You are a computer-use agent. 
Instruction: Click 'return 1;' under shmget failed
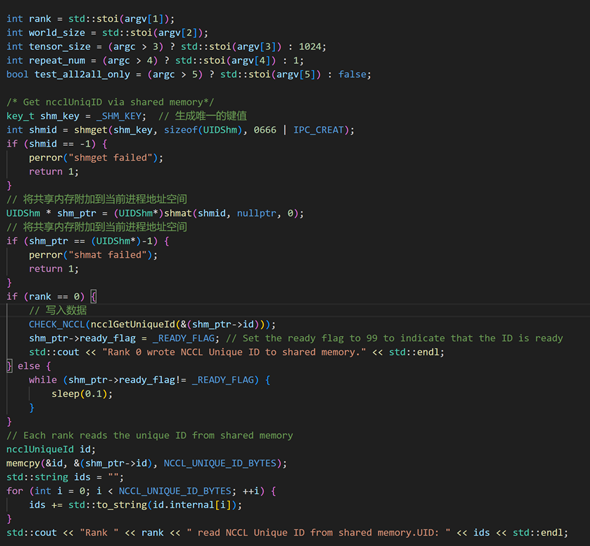pyautogui.click(x=54, y=172)
